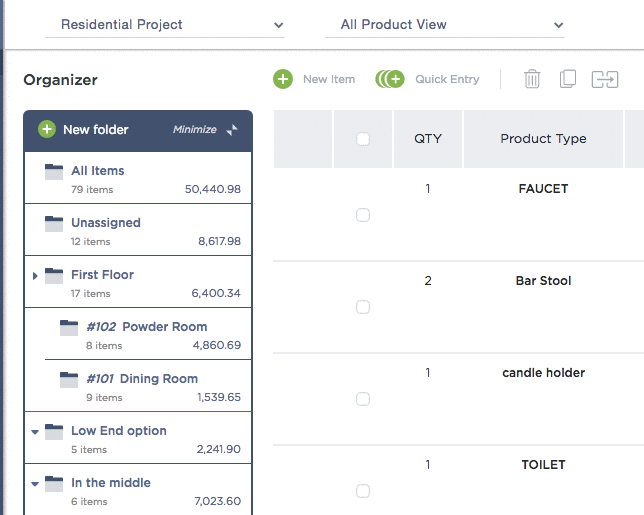The image size is (644, 515).
Task: Click the TOILET product type text
Action: click(543, 465)
